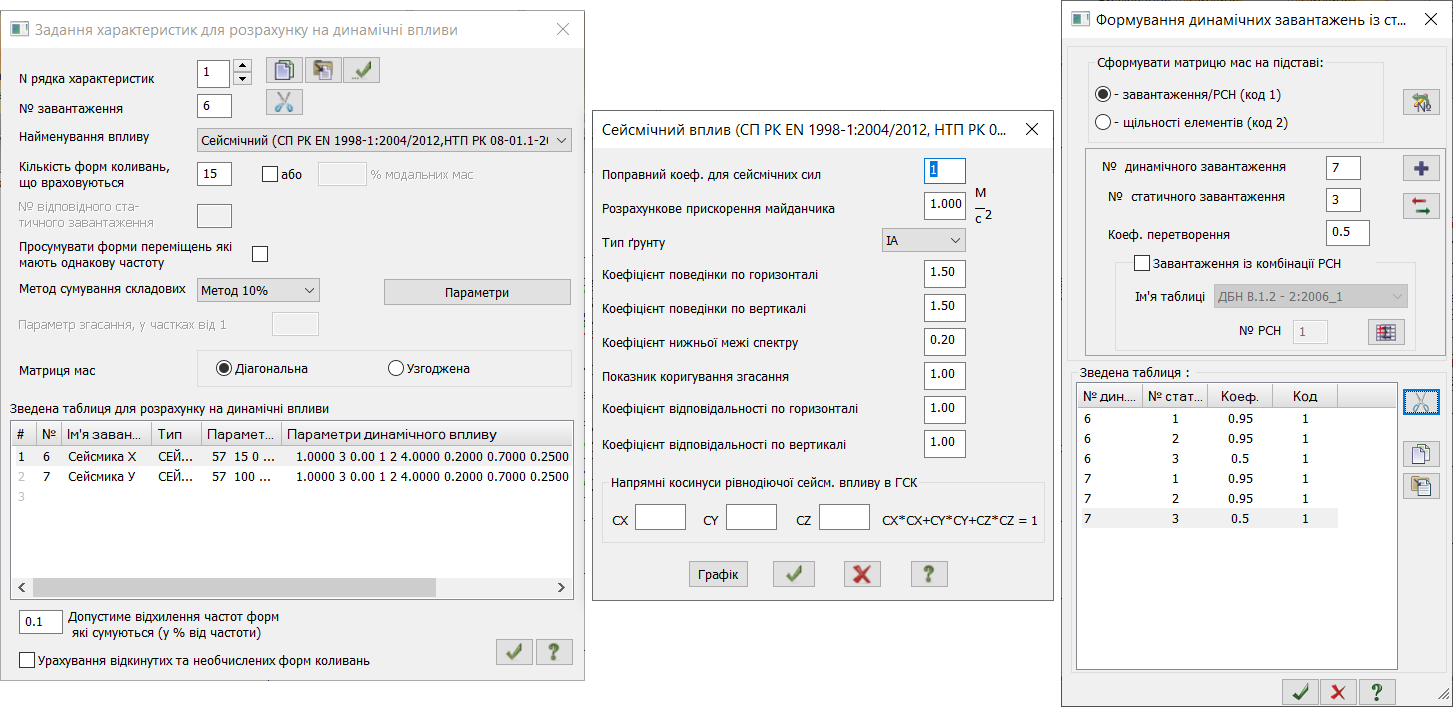
Task: Click the copy row icon beside N рядка характеристик
Action: (284, 70)
